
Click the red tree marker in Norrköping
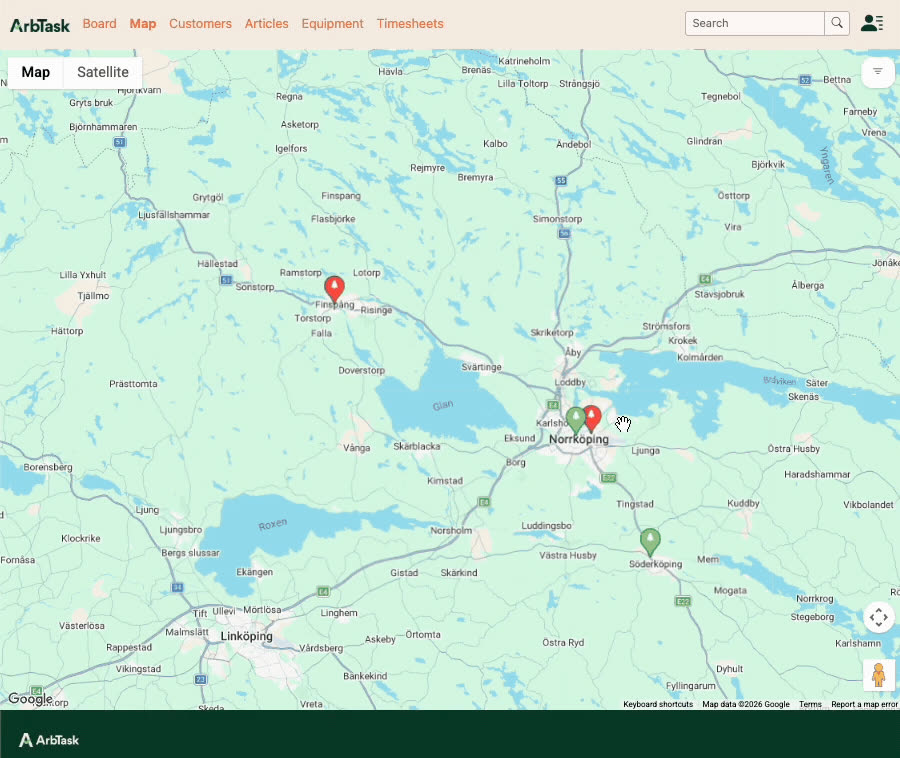592,418
